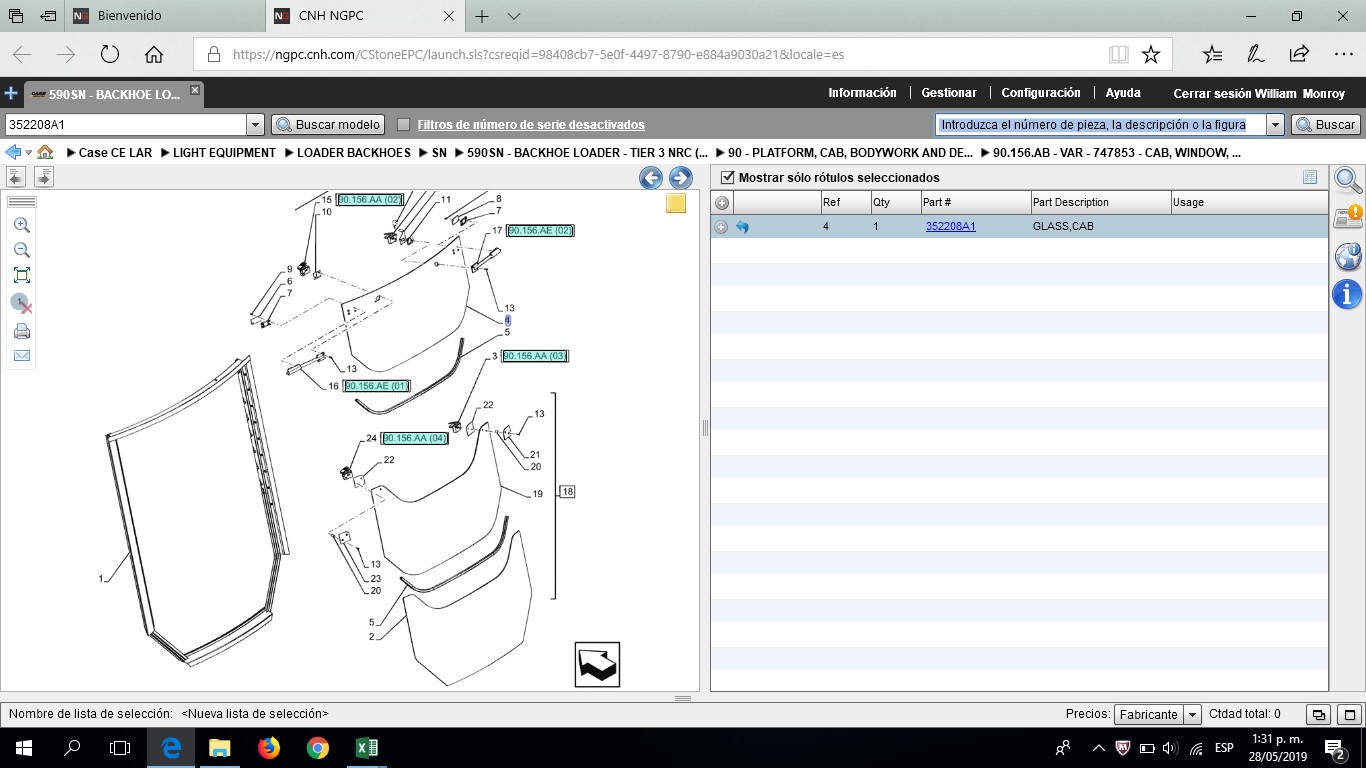Open a new catalog tab with the plus icon
The height and width of the screenshot is (768, 1366).
[x=11, y=93]
